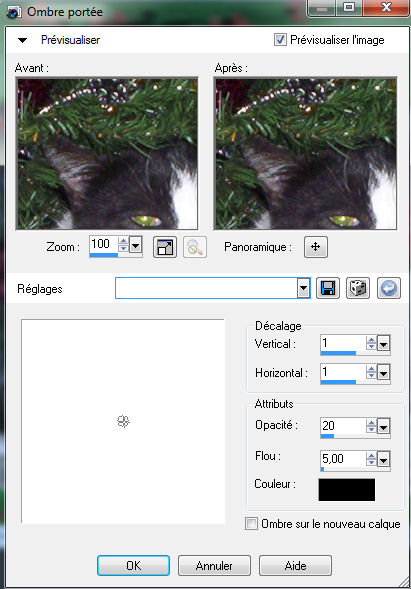Increase the Vertical offset spinner up arrow

point(371,340)
